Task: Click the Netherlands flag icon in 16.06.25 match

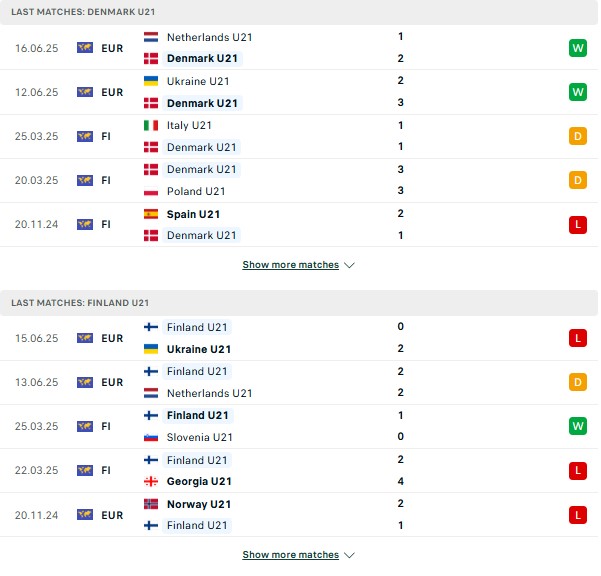Action: [x=151, y=37]
